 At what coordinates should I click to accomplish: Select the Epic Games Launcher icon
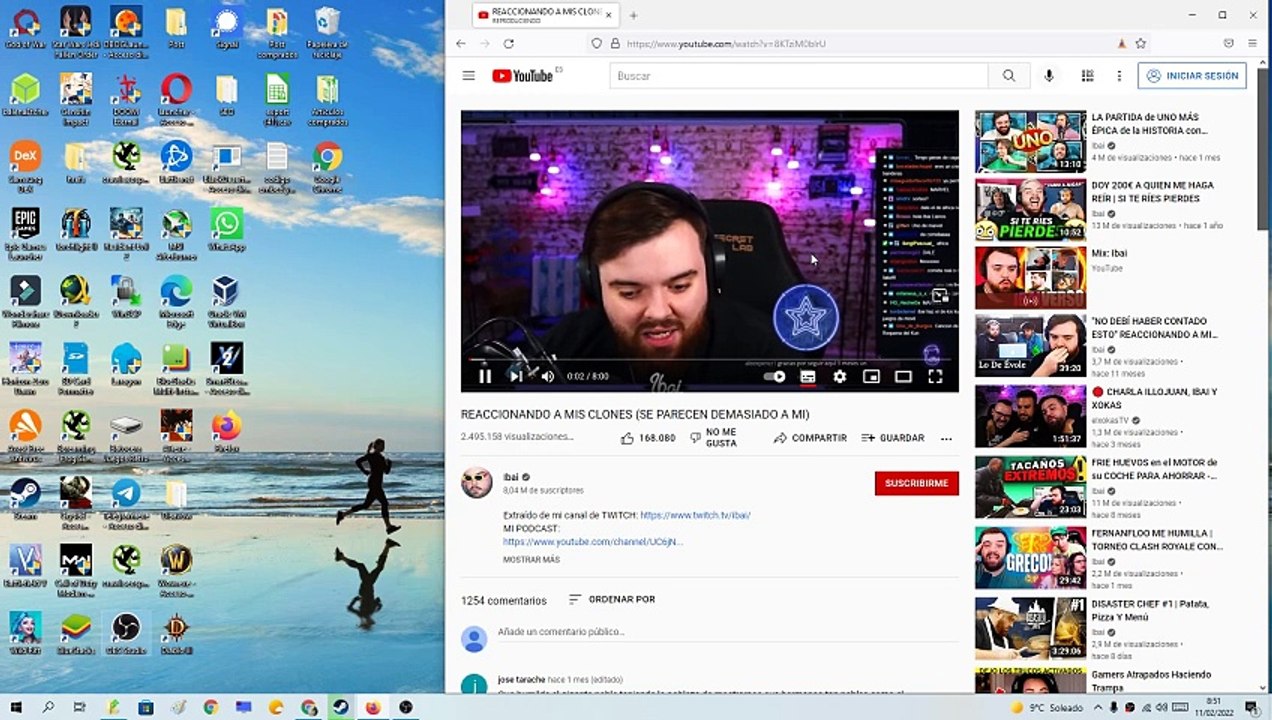click(25, 233)
